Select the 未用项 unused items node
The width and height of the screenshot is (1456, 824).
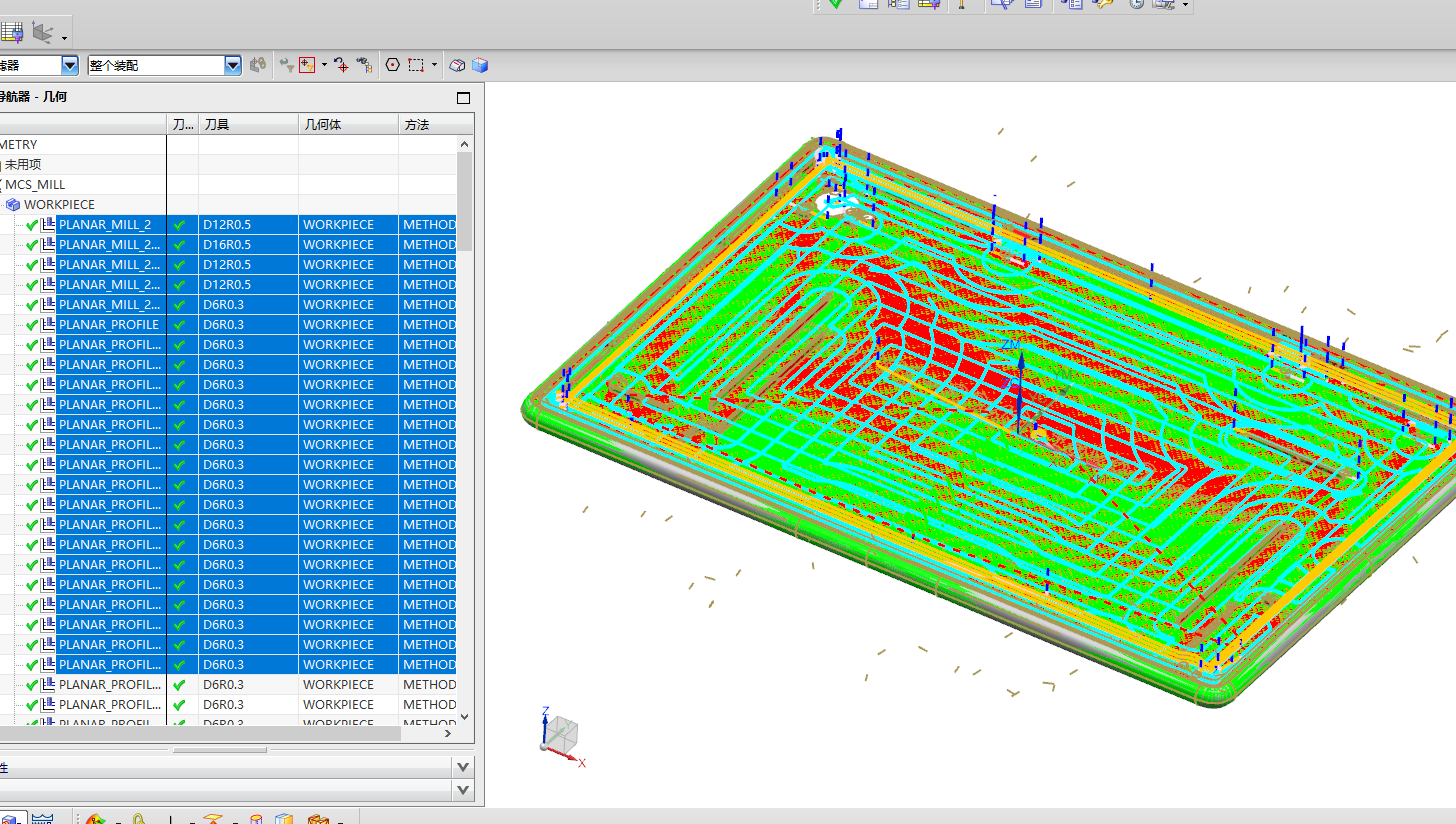click(x=23, y=165)
